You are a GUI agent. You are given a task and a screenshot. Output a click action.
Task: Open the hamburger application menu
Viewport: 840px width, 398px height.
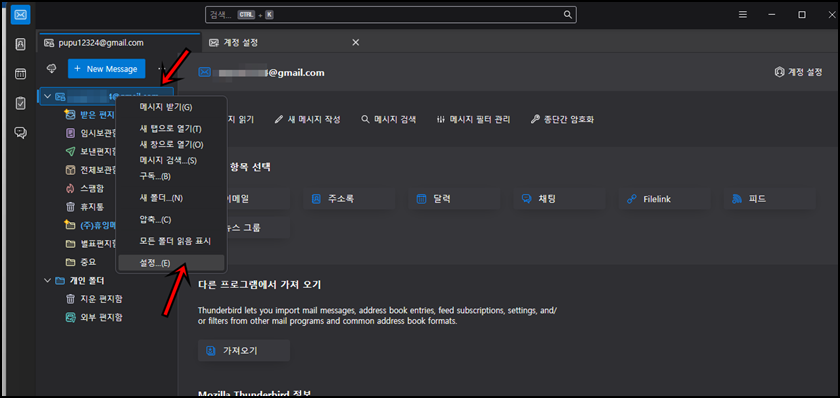pyautogui.click(x=742, y=14)
